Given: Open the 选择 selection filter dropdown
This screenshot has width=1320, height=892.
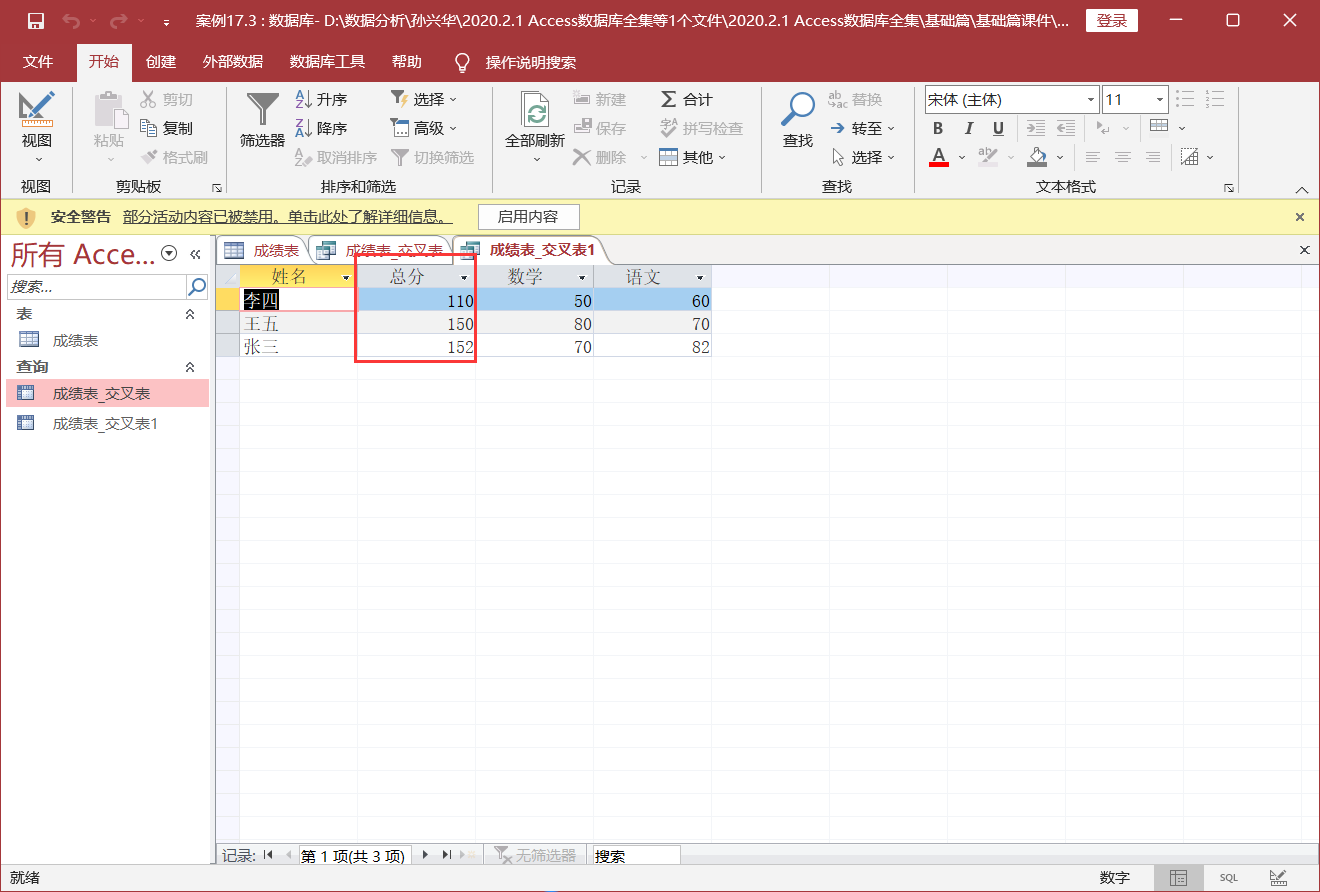Looking at the screenshot, I should coord(424,99).
